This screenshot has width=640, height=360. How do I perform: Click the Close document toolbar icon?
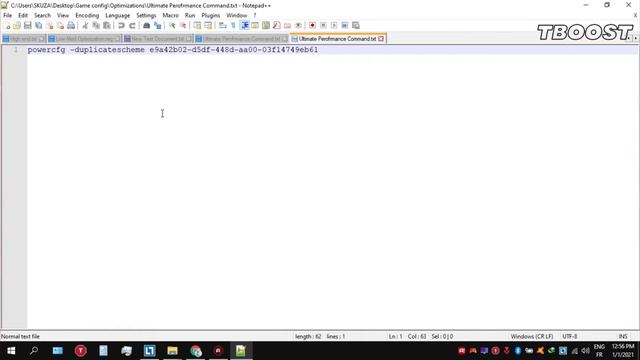(x=50, y=25)
